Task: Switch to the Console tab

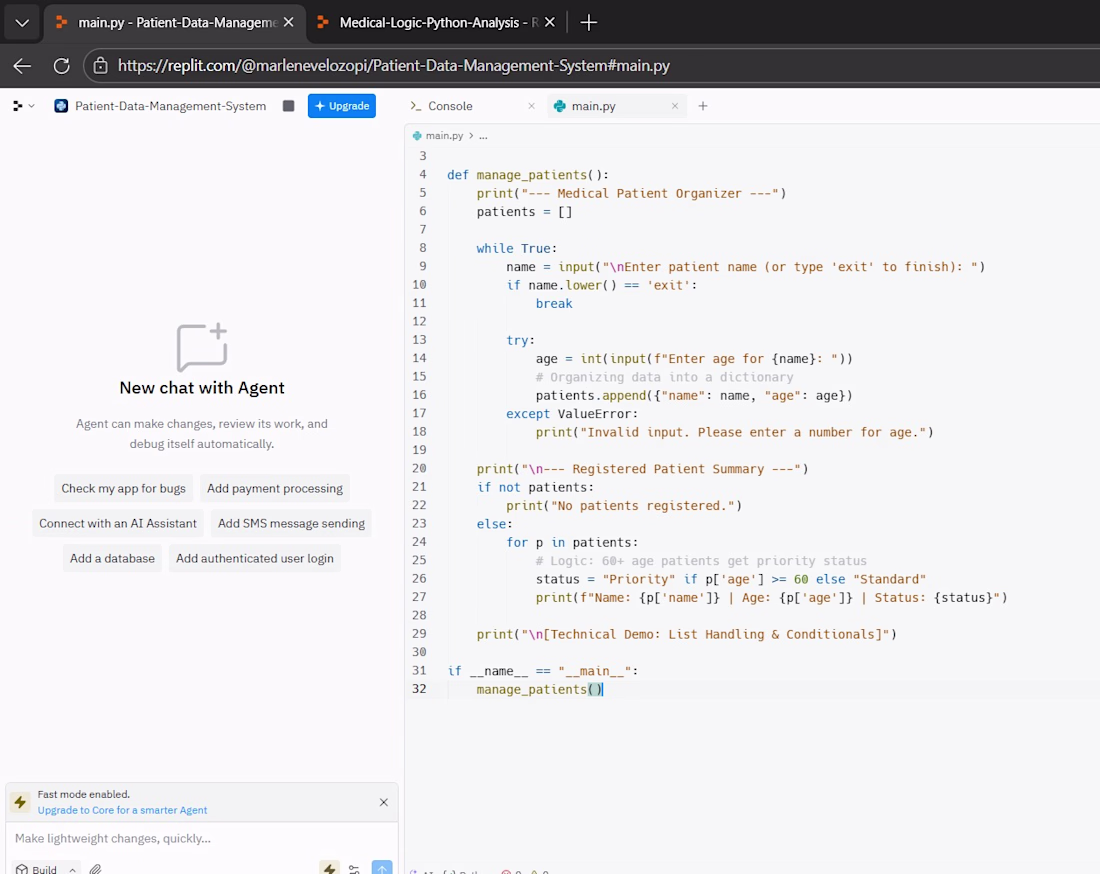Action: pyautogui.click(x=449, y=106)
